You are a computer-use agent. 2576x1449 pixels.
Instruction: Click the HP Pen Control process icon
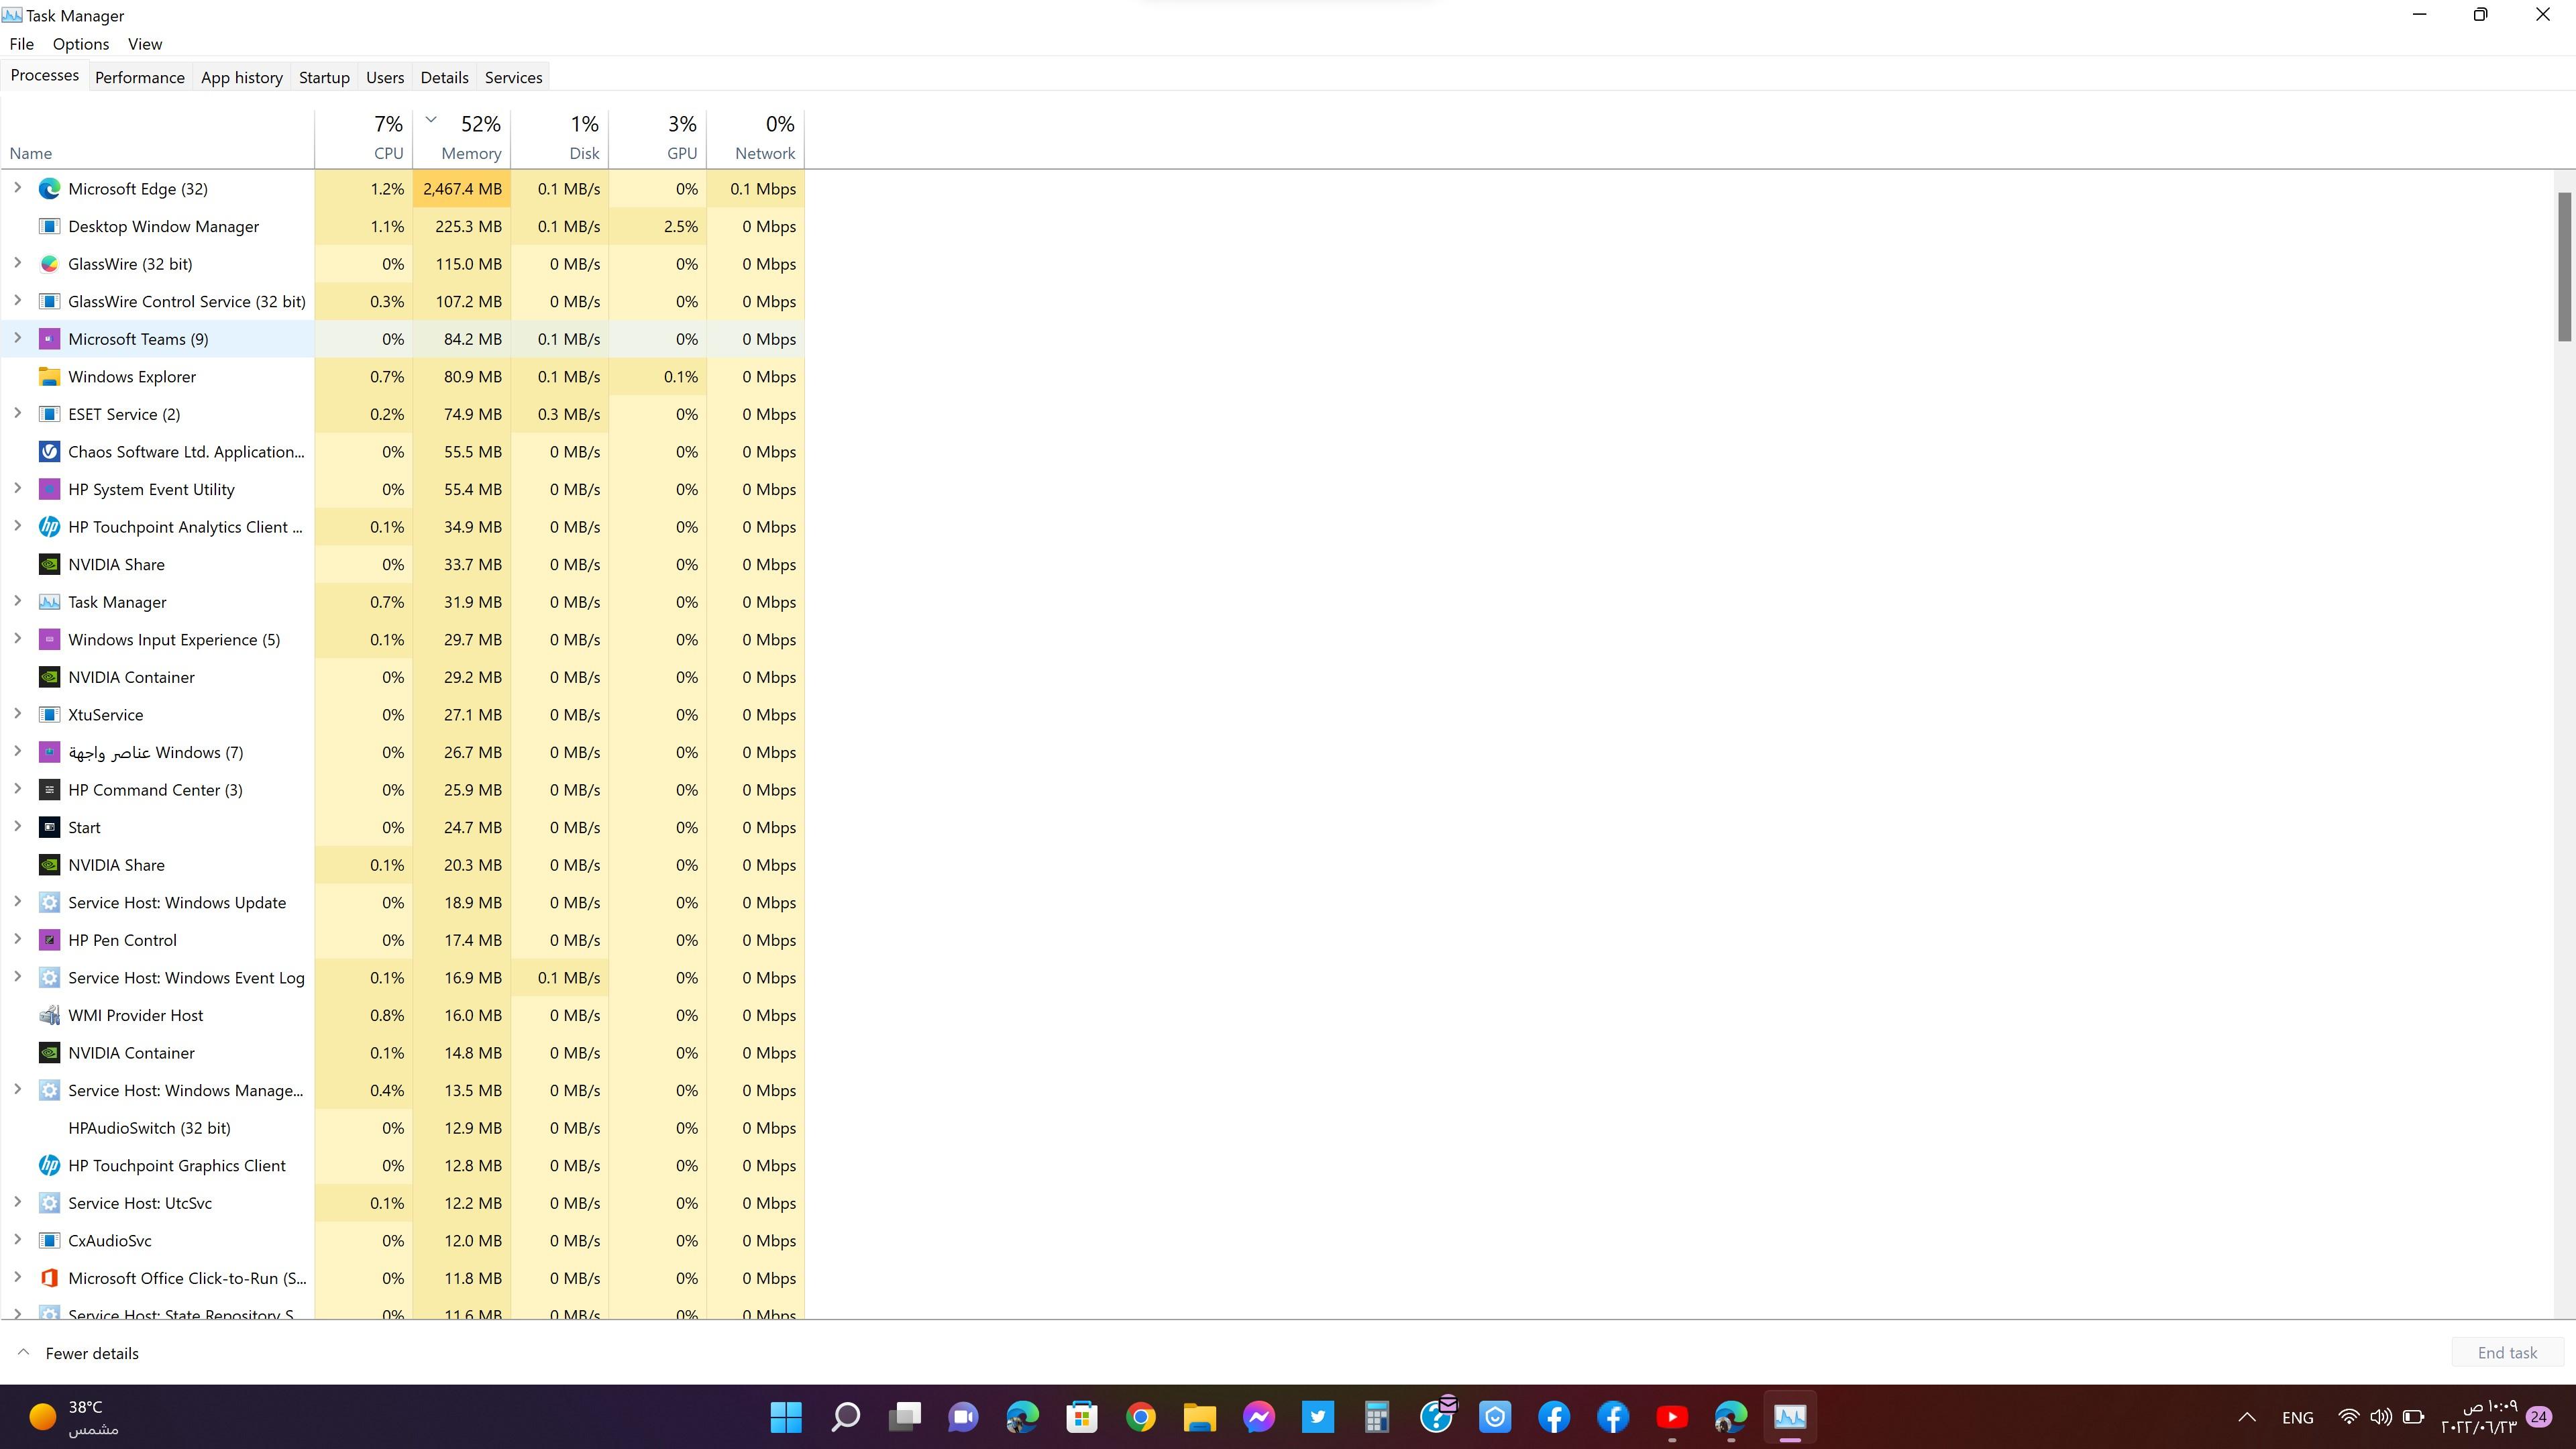(x=49, y=940)
